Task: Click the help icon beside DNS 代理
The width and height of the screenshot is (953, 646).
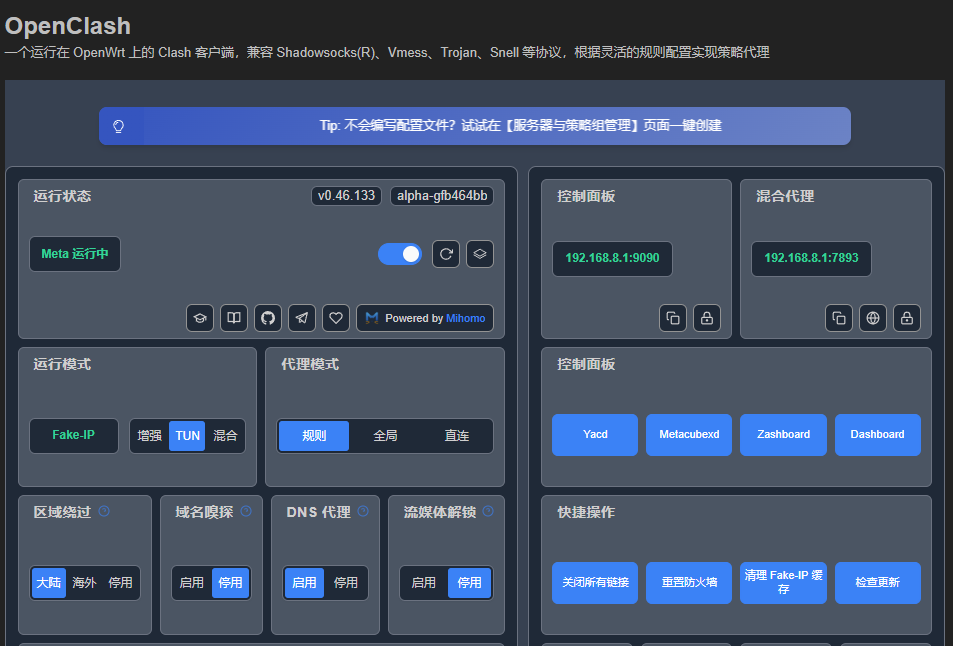Action: (x=363, y=511)
